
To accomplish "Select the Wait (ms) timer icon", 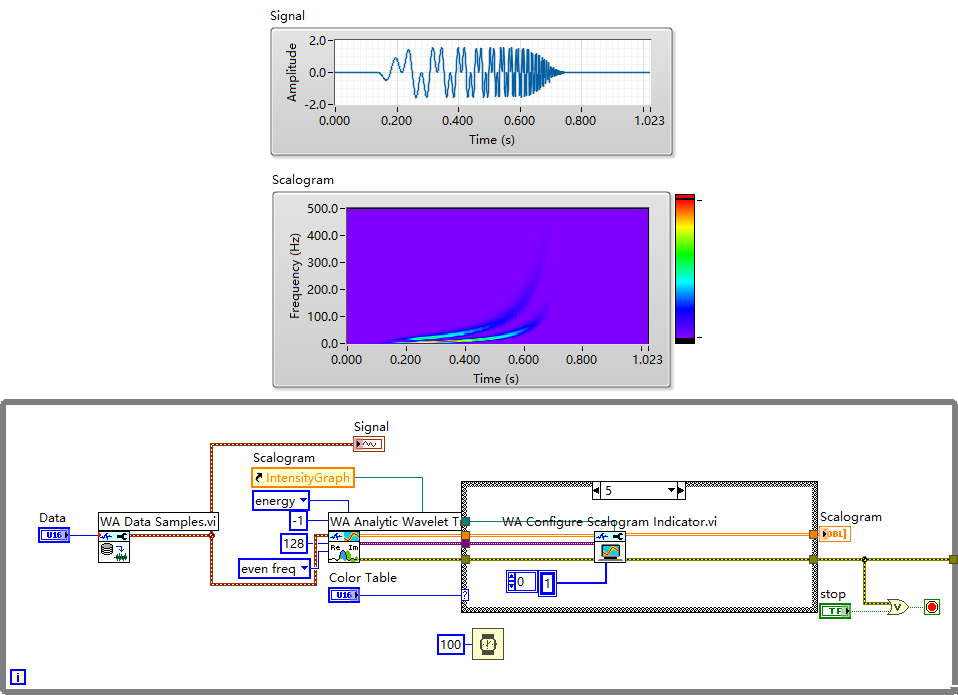I will 488,644.
